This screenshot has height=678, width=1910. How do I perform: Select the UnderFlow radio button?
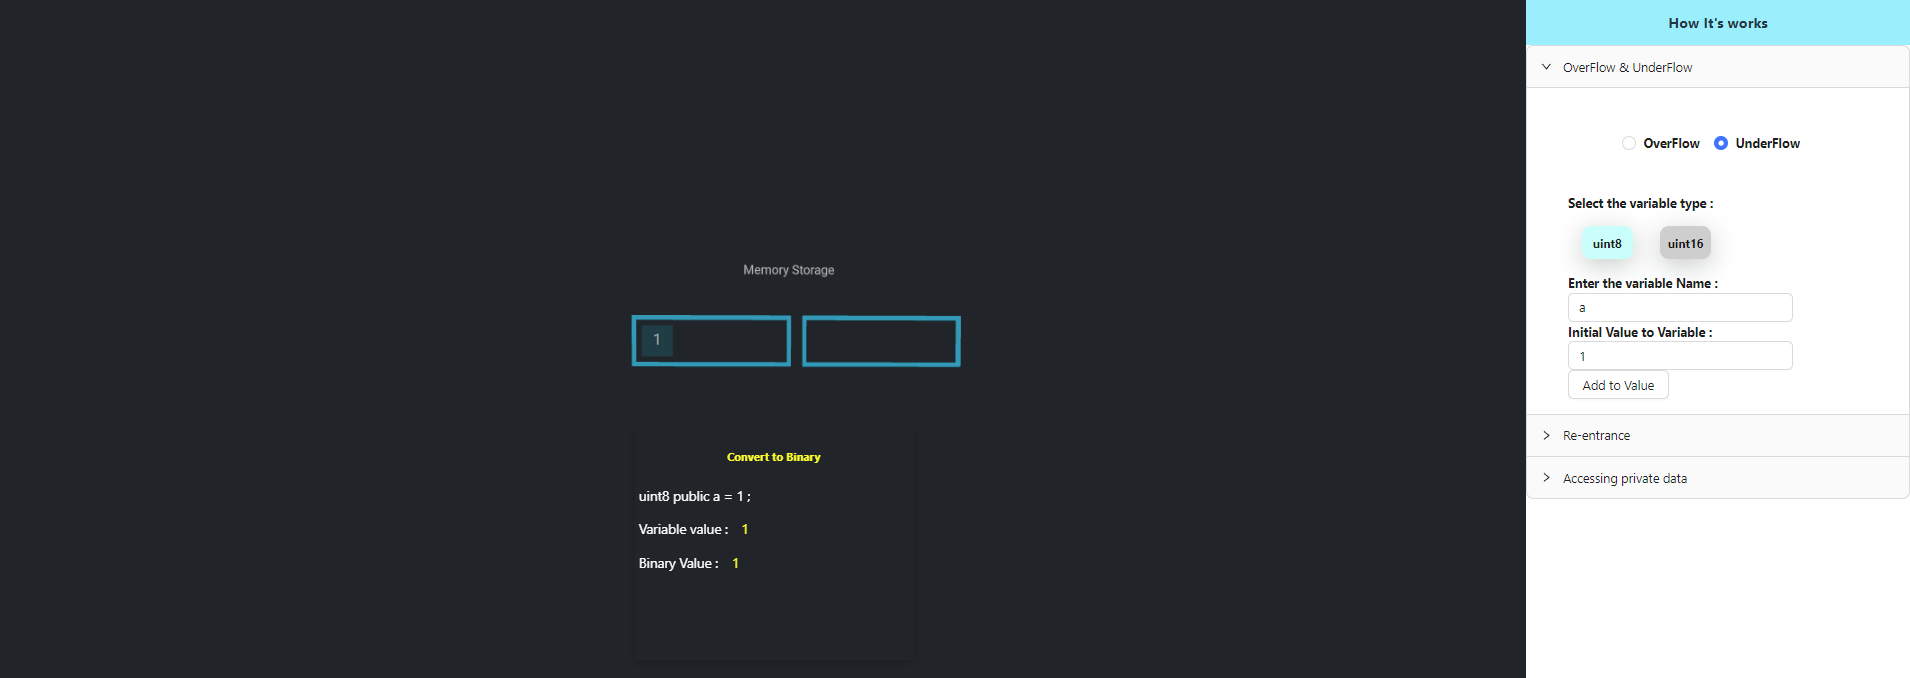[x=1721, y=143]
